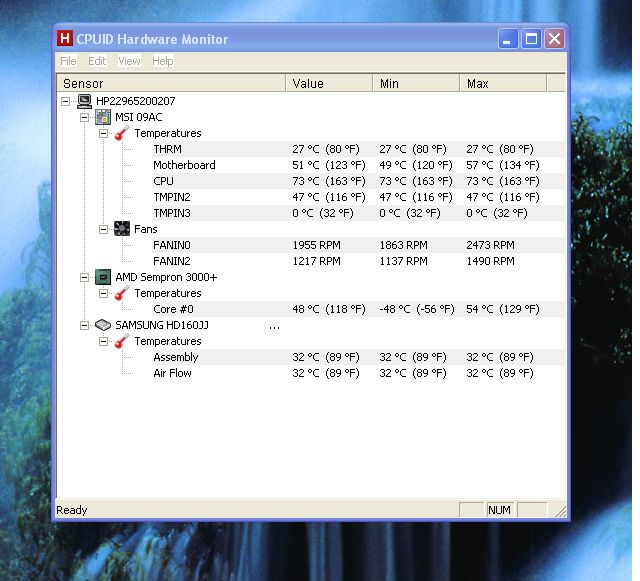Collapse the Fans group
This screenshot has width=640, height=581.
pos(104,229)
